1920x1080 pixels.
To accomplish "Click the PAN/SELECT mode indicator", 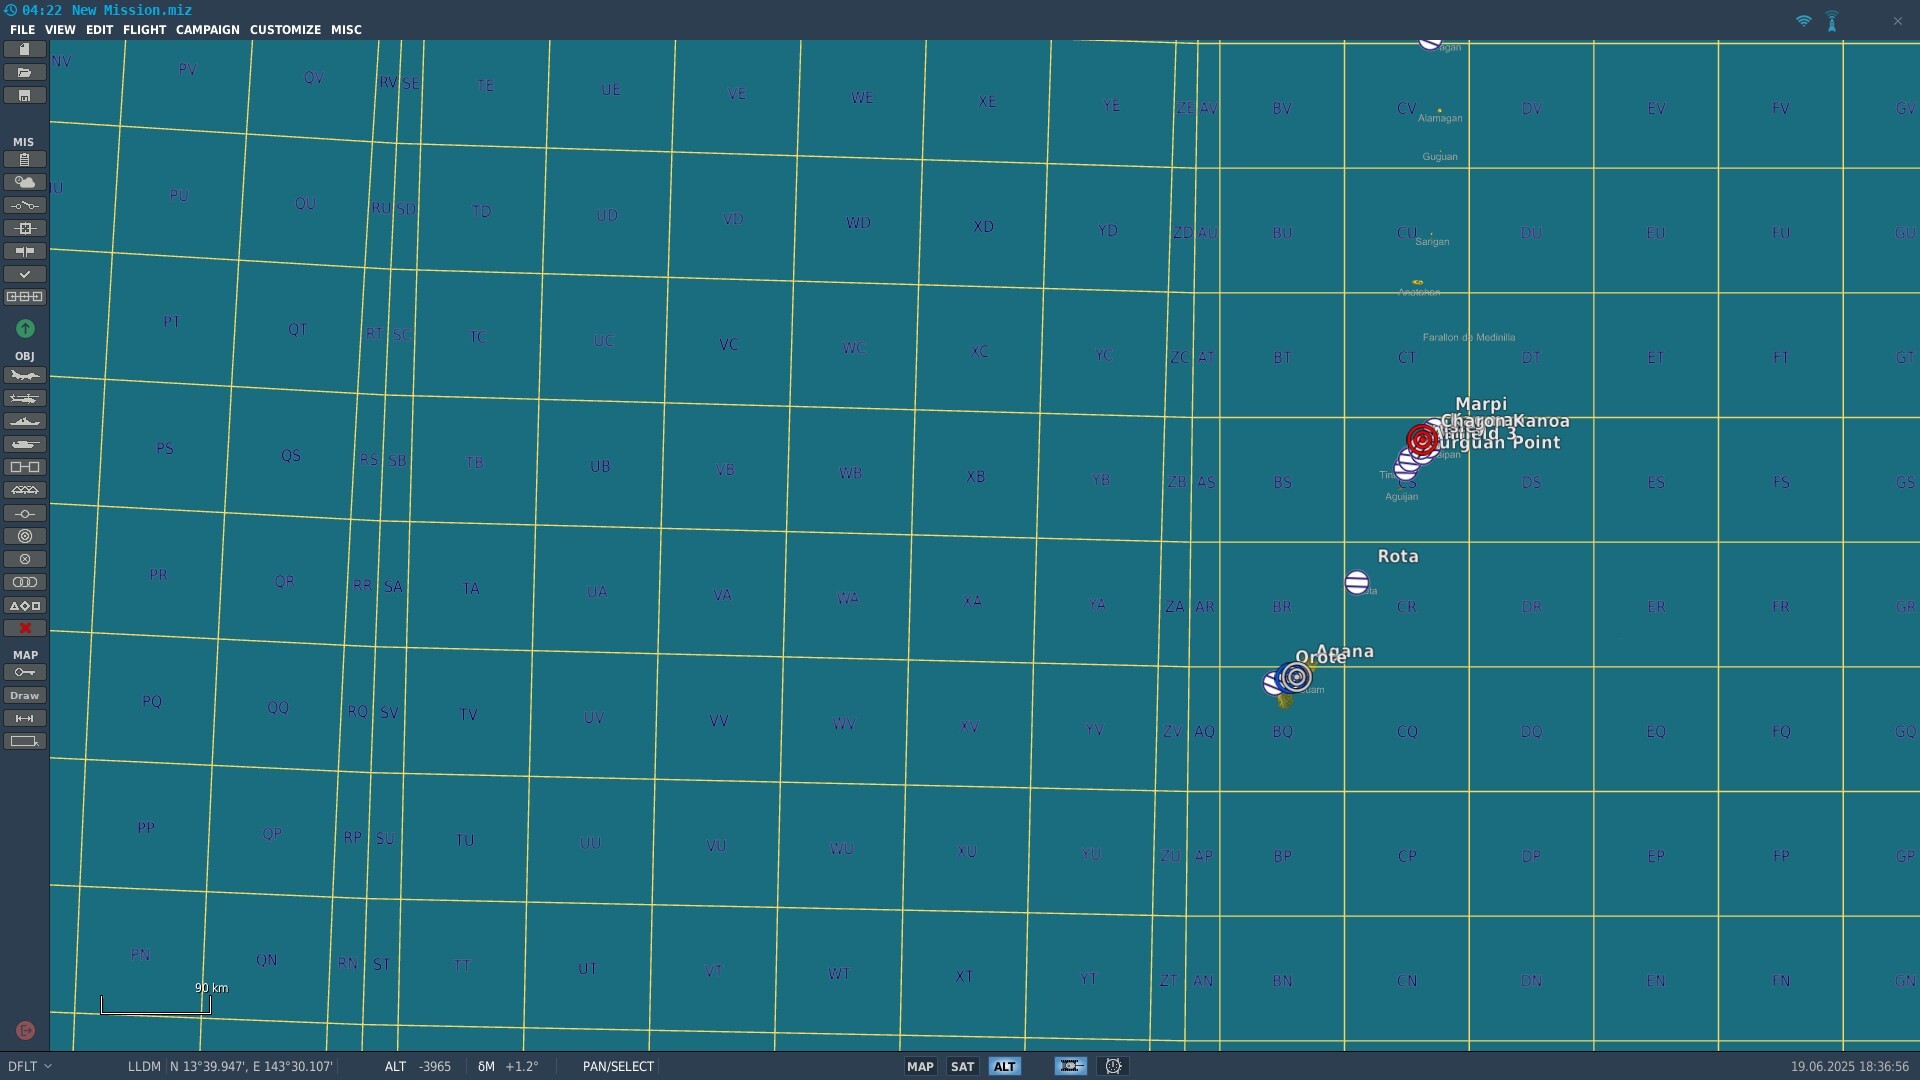I will (x=618, y=1066).
